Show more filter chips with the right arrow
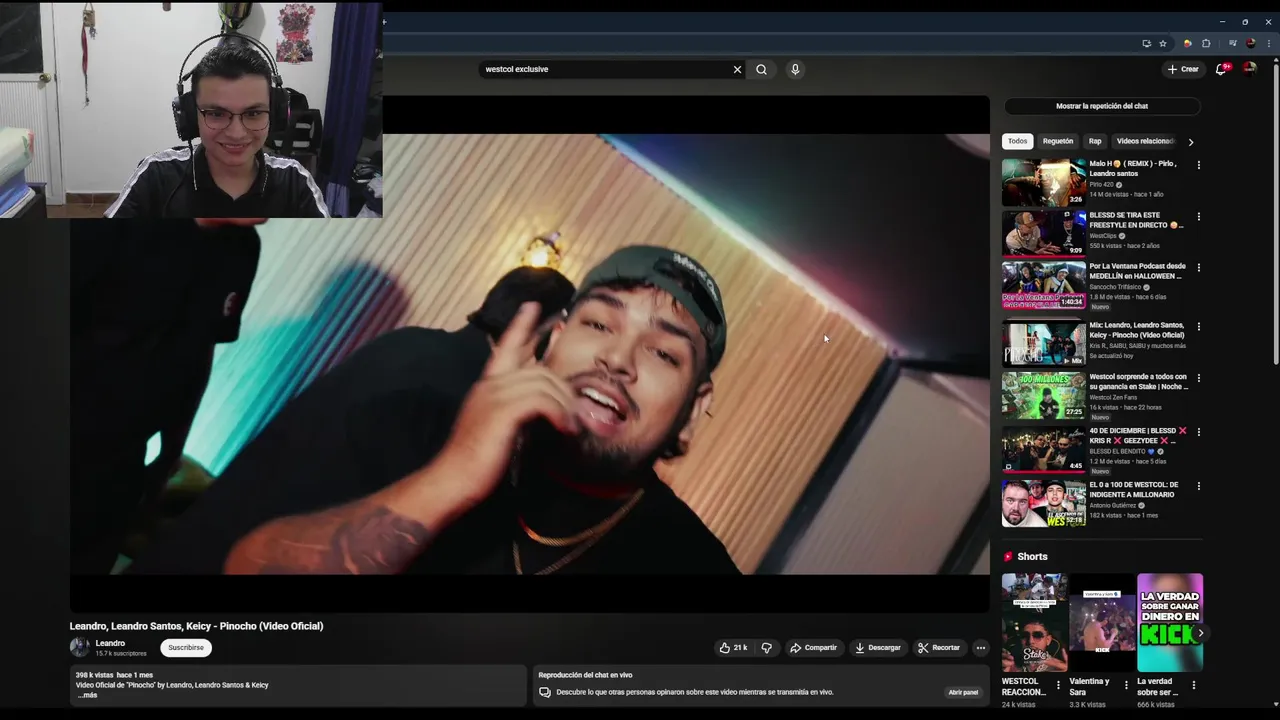The height and width of the screenshot is (720, 1280). tap(1190, 142)
